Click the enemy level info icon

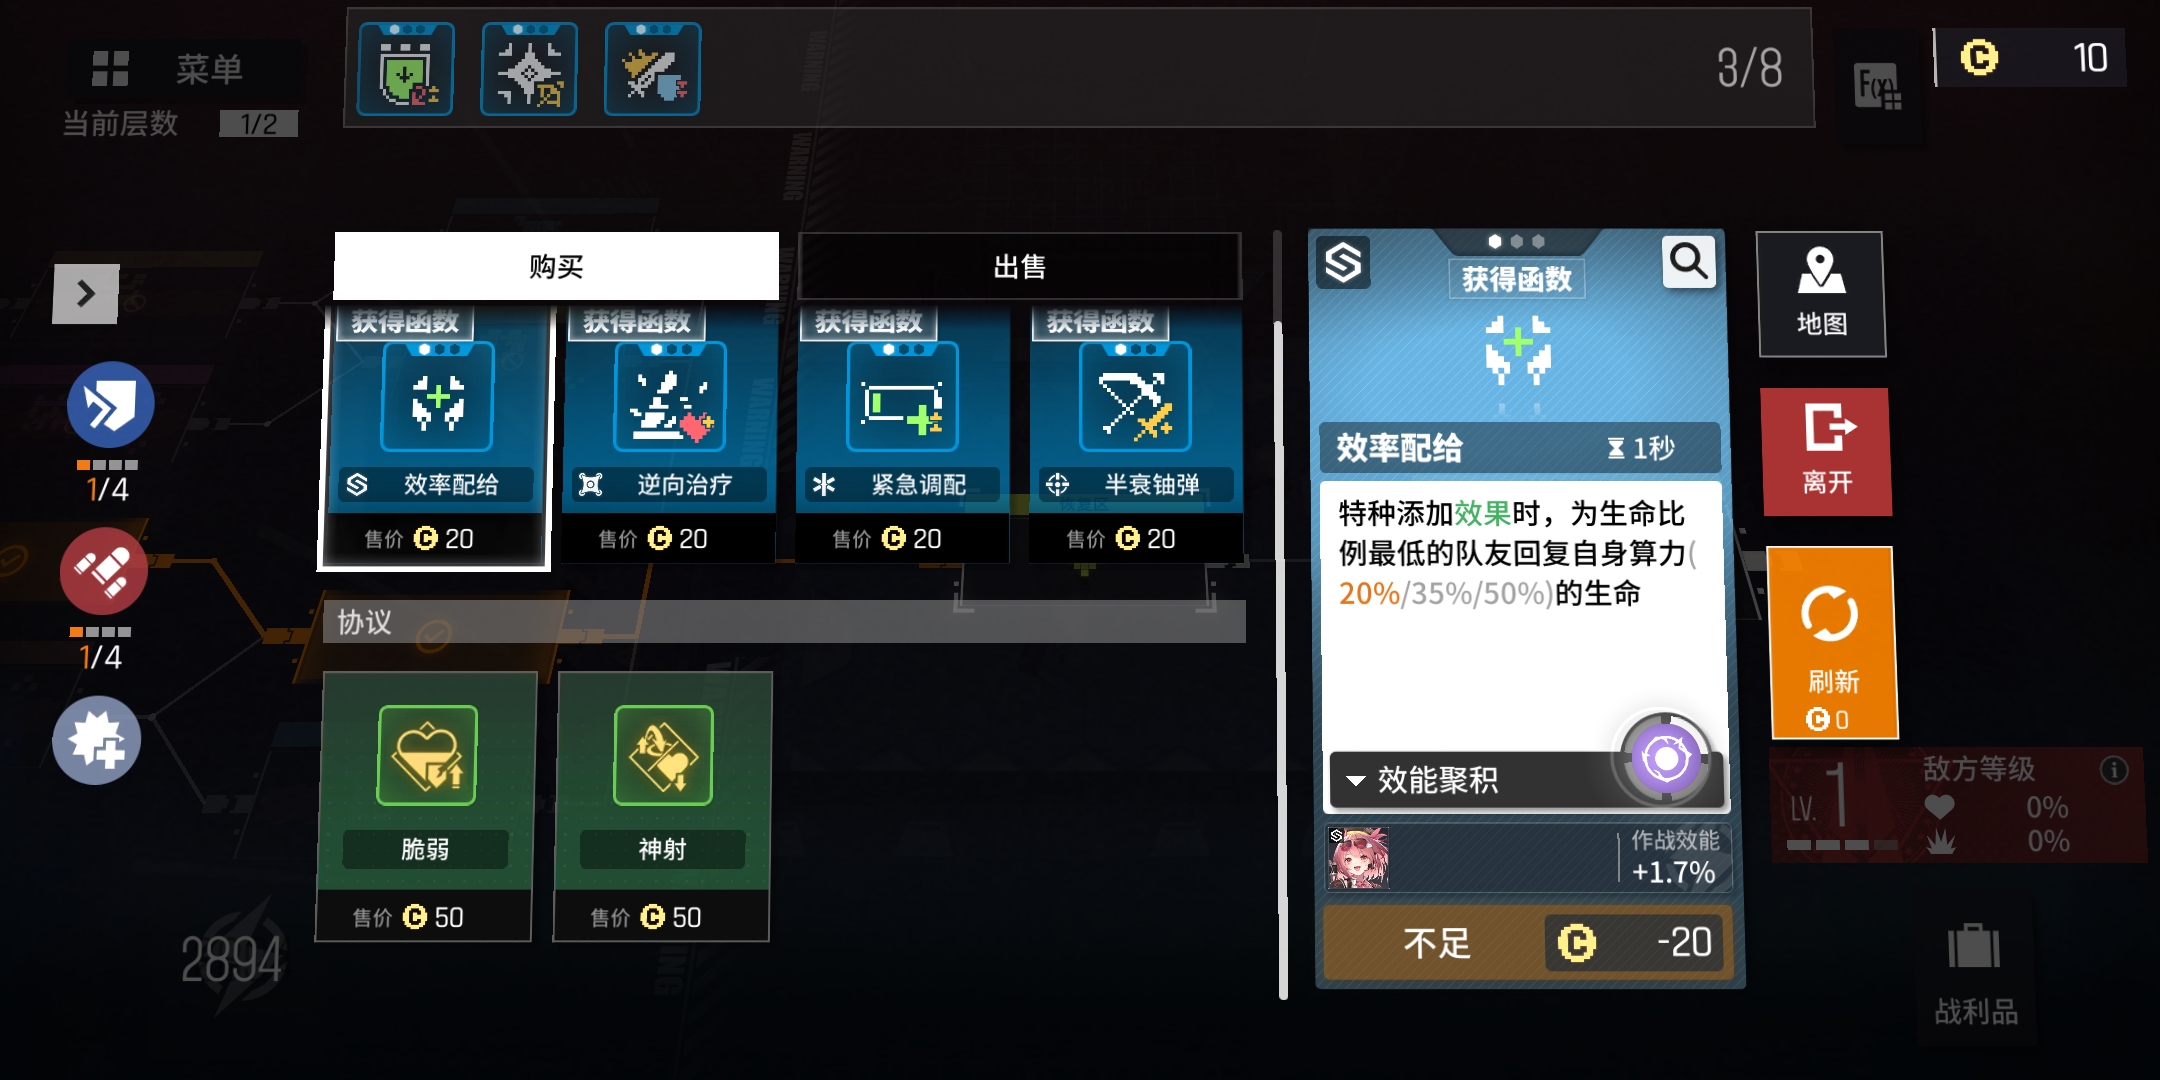click(x=2113, y=770)
